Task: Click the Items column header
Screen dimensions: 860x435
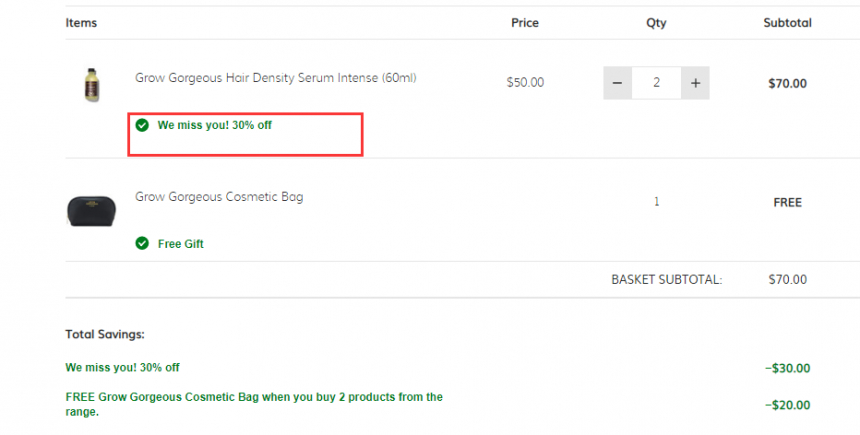Action: 81,22
